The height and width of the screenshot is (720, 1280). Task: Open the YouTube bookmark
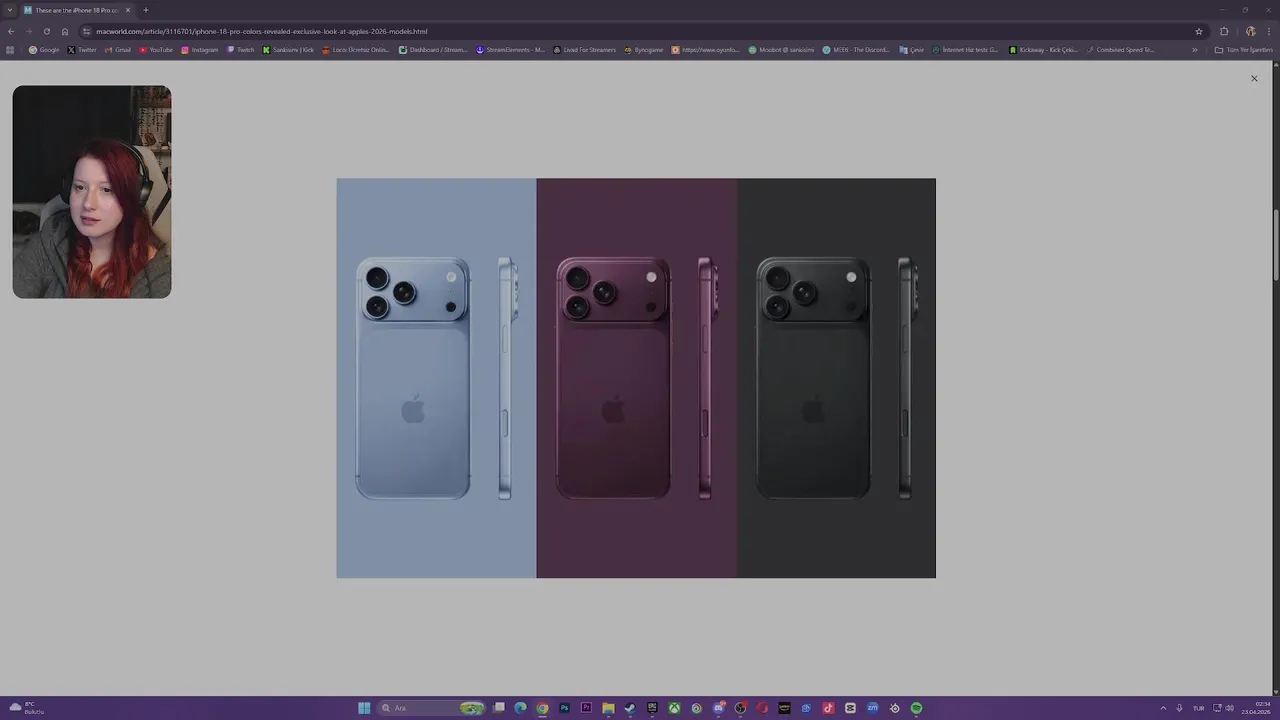pyautogui.click(x=156, y=49)
